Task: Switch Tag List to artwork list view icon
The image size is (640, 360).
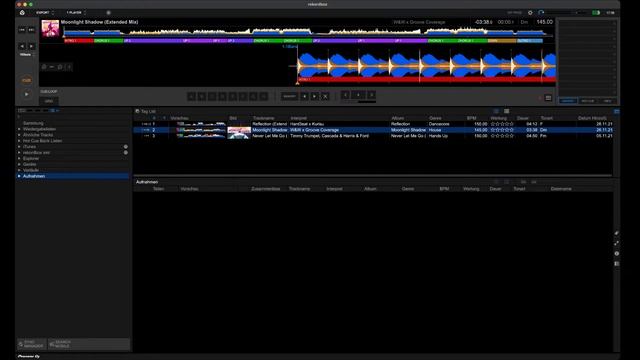Action: [507, 111]
